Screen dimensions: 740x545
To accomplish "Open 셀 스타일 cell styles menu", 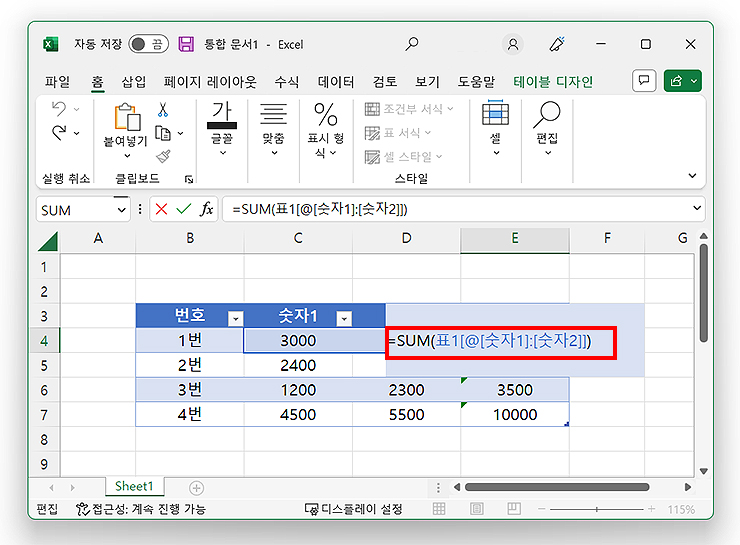I will pos(404,157).
